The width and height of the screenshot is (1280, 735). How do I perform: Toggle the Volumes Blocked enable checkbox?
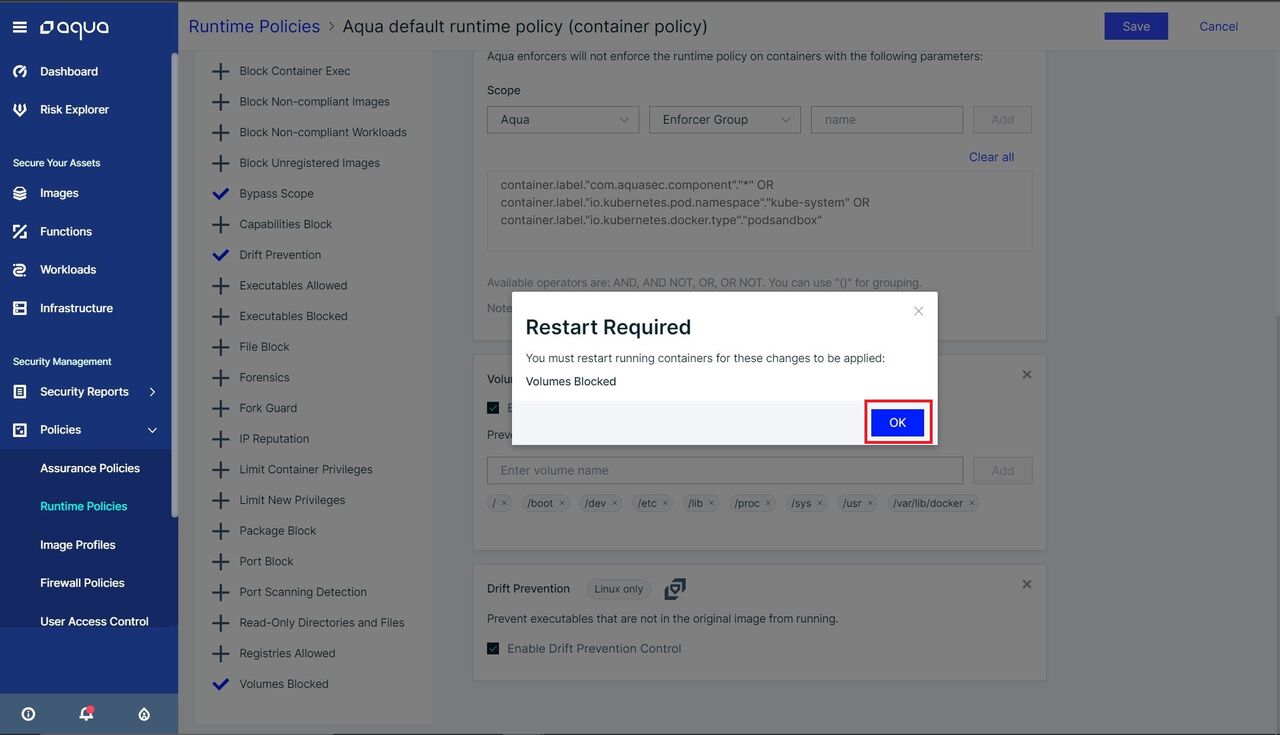tap(493, 408)
